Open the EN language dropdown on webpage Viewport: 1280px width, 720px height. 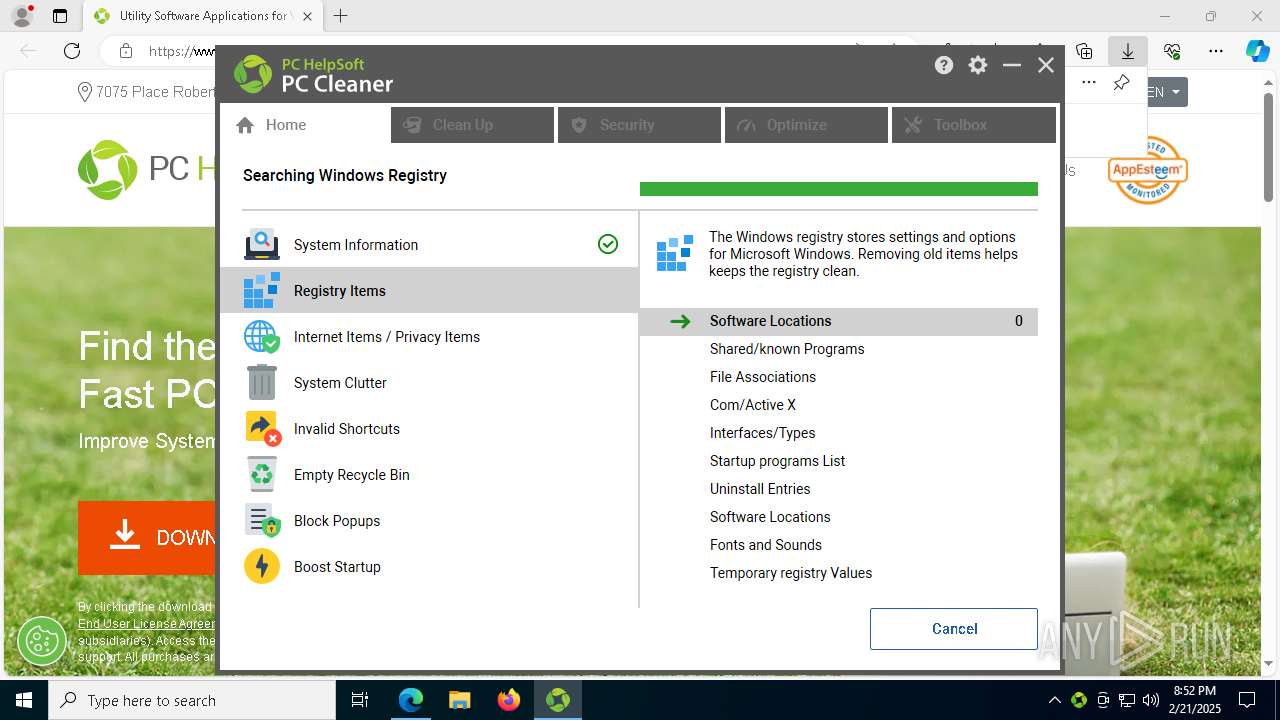[x=1164, y=92]
